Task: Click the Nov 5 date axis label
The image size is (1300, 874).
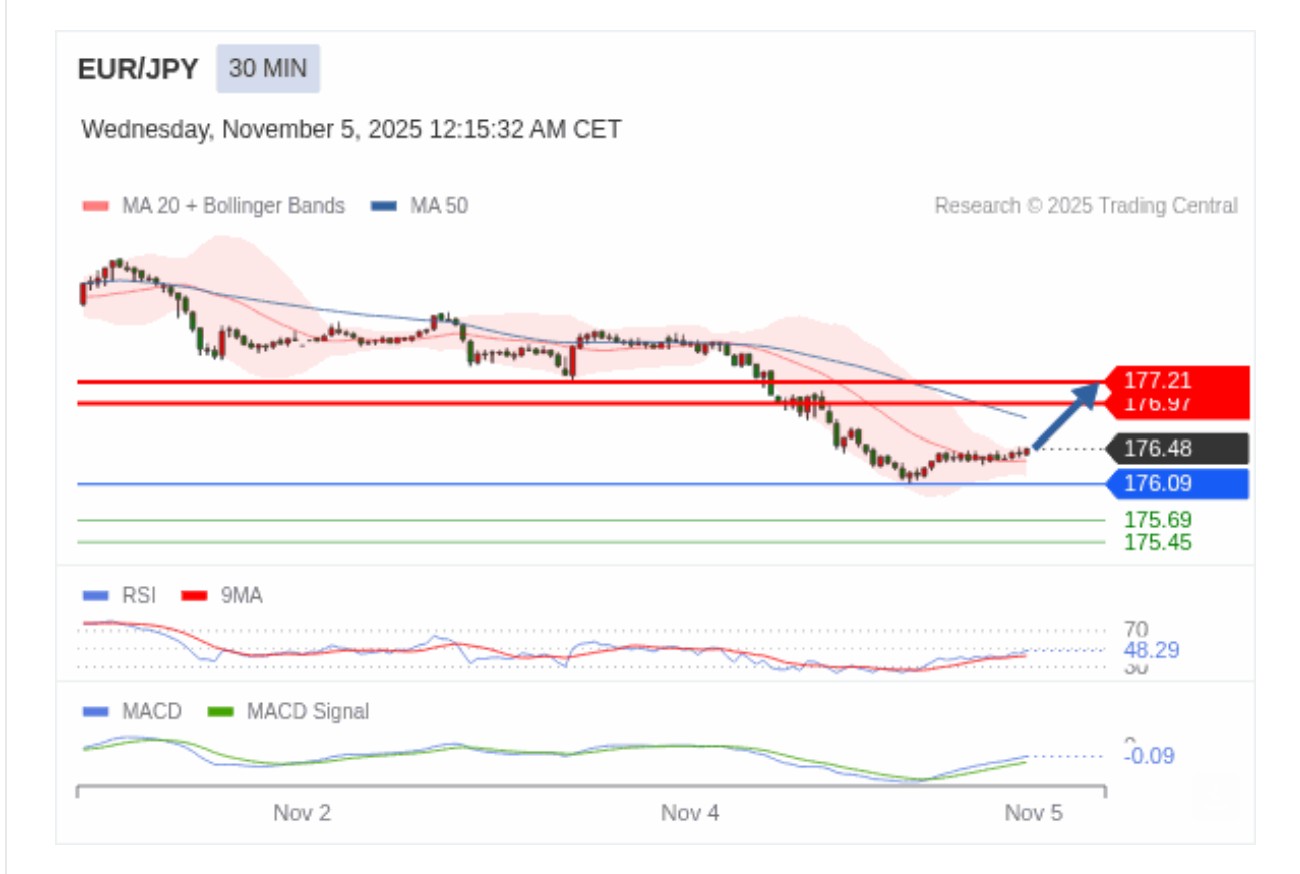Action: click(x=1033, y=813)
